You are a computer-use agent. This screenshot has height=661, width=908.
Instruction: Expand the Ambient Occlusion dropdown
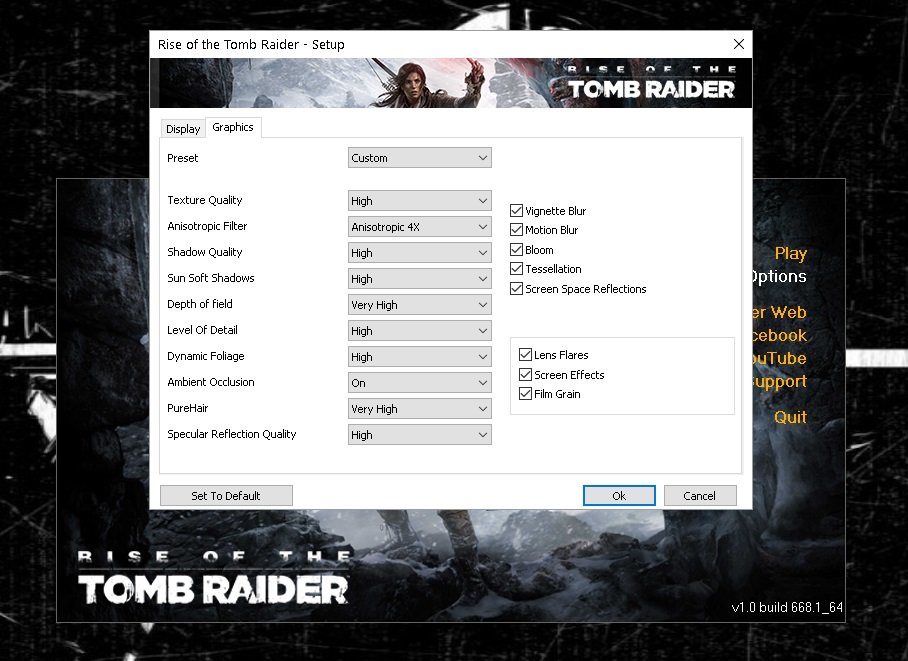420,383
